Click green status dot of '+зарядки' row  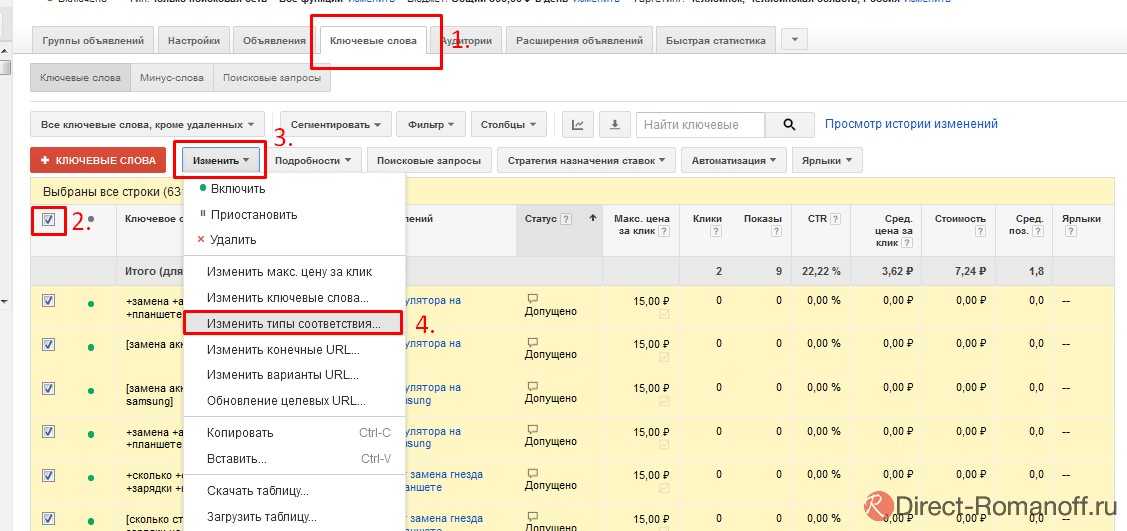coord(91,478)
